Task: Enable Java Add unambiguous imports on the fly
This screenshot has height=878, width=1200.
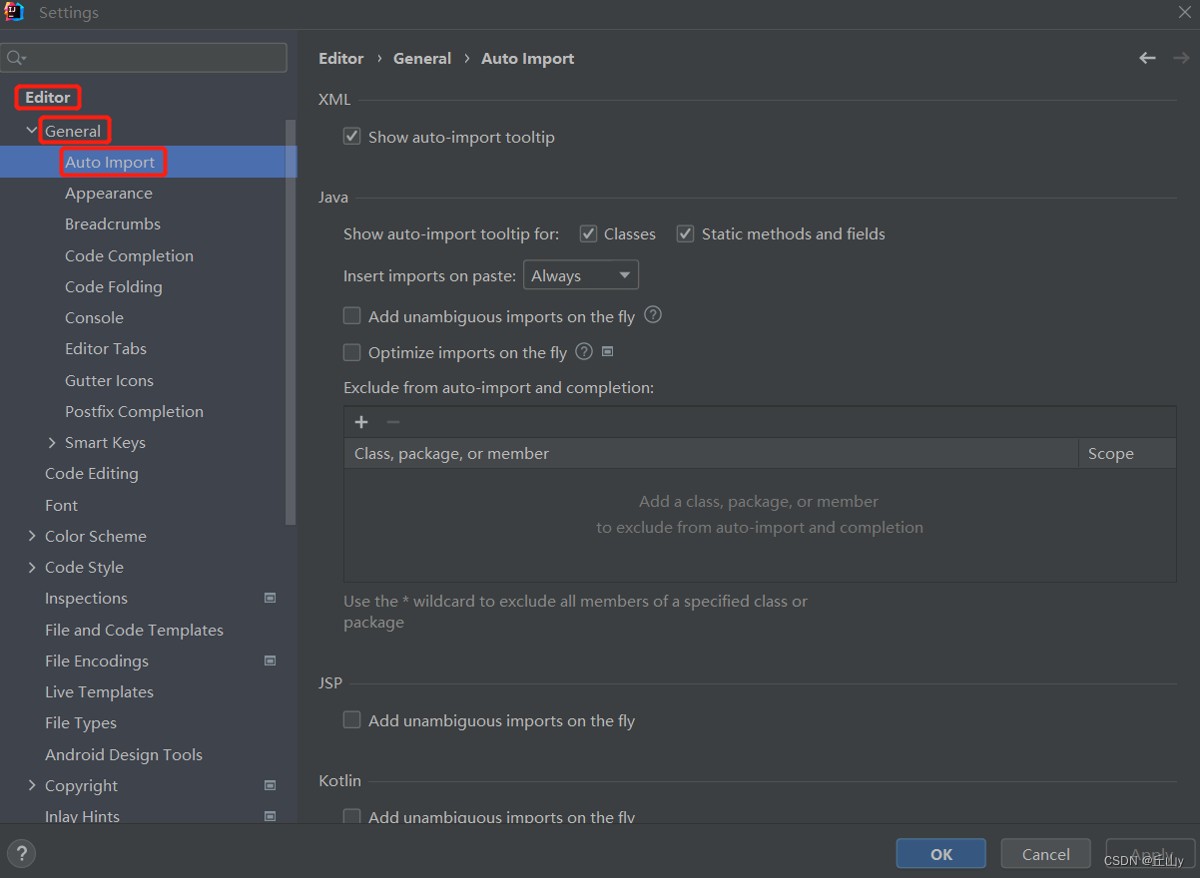Action: (352, 316)
